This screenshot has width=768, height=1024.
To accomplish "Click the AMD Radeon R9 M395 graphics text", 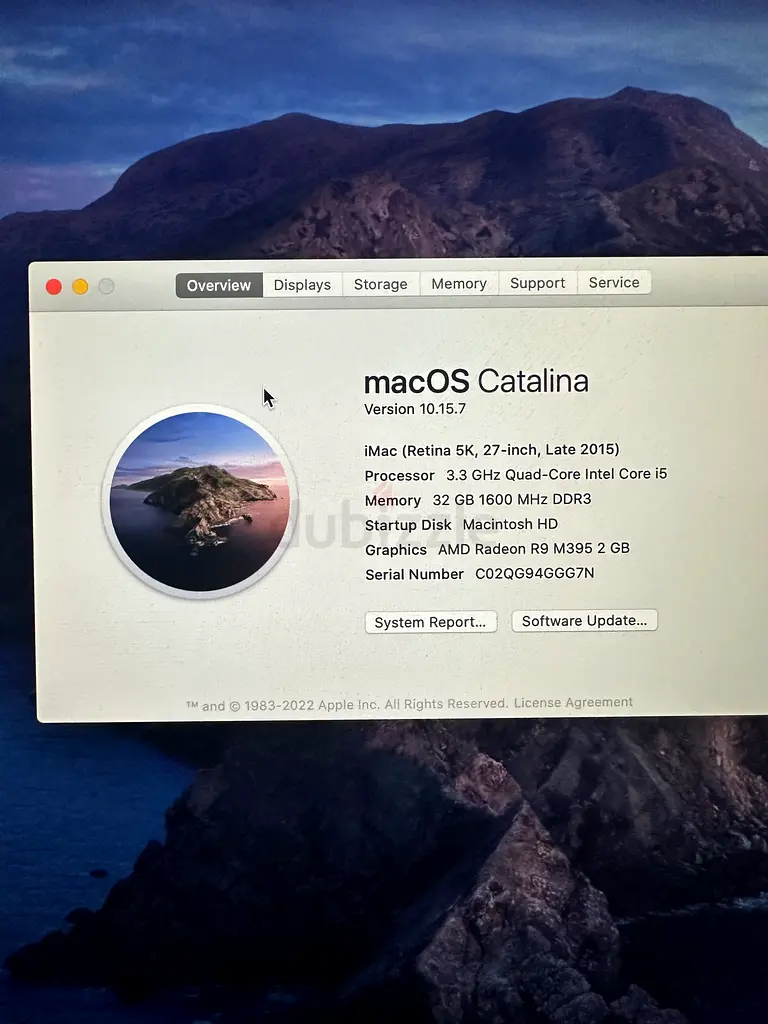I will click(534, 549).
